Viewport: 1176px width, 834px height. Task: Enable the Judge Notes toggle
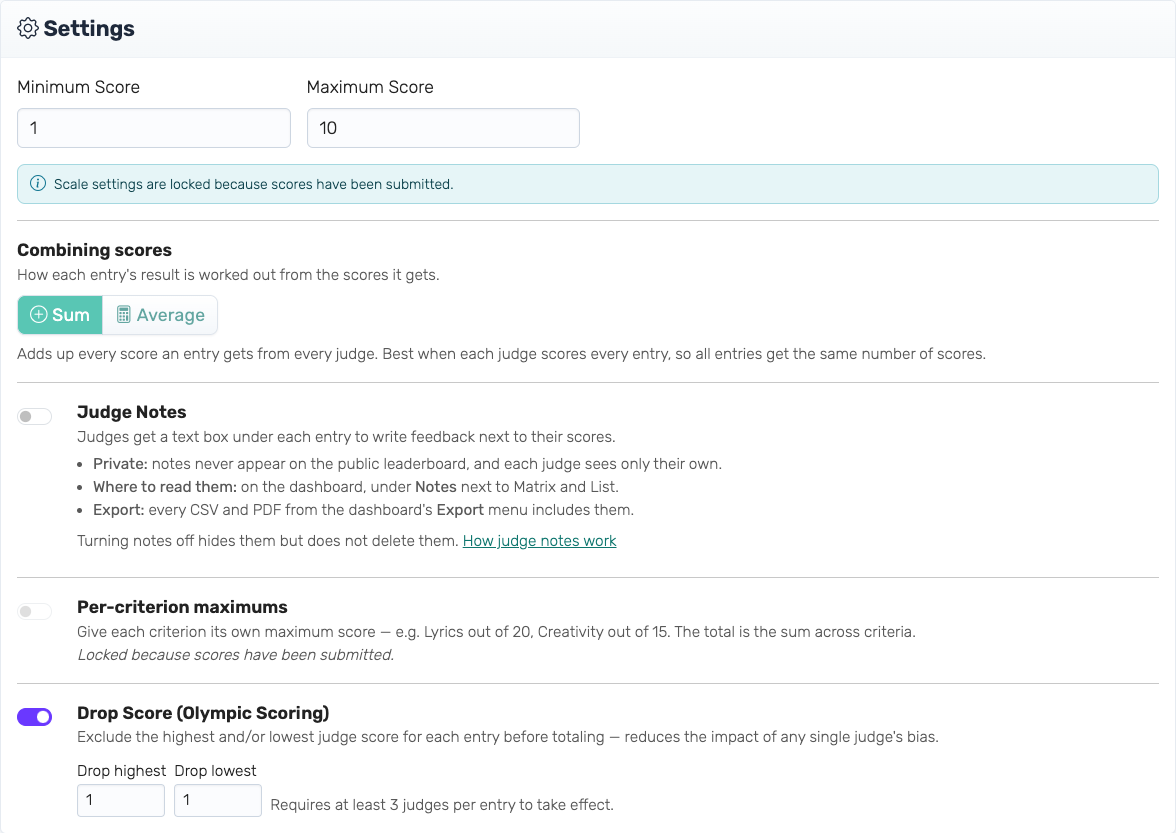click(34, 416)
